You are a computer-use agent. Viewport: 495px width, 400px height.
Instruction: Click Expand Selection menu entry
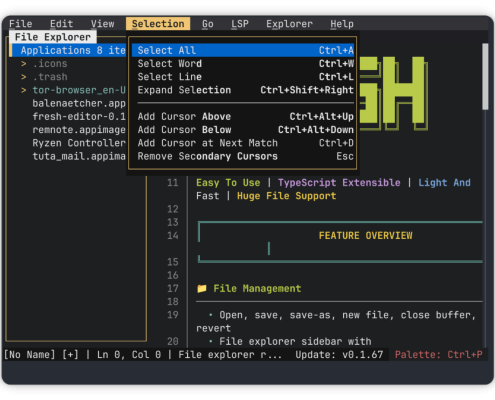pos(243,90)
